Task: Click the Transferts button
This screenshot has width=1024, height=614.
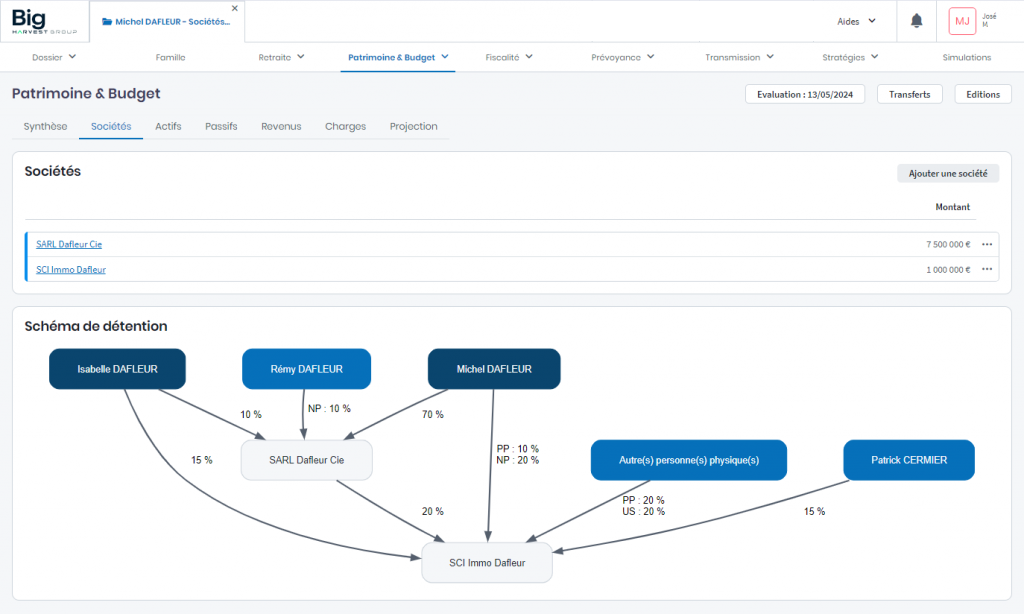Action: point(909,94)
